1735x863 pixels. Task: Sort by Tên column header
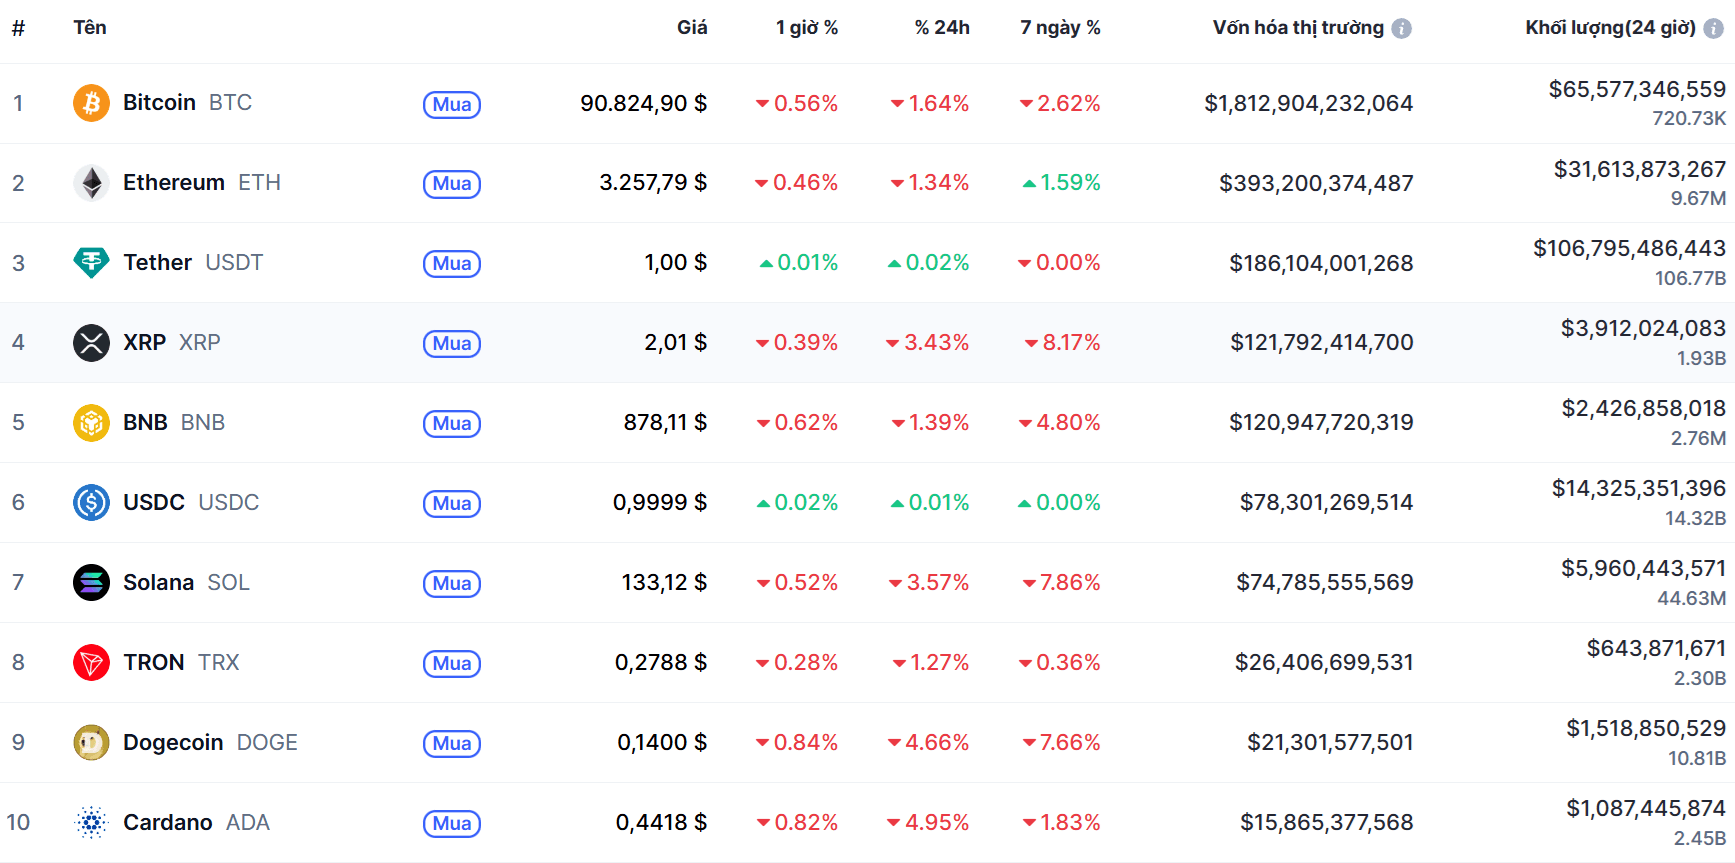(x=90, y=27)
